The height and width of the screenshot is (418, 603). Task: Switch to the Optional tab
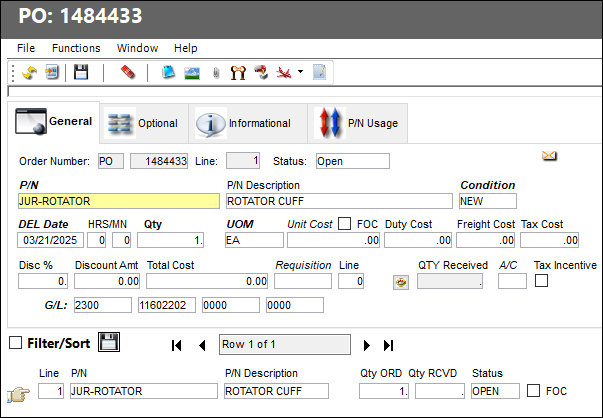[144, 123]
